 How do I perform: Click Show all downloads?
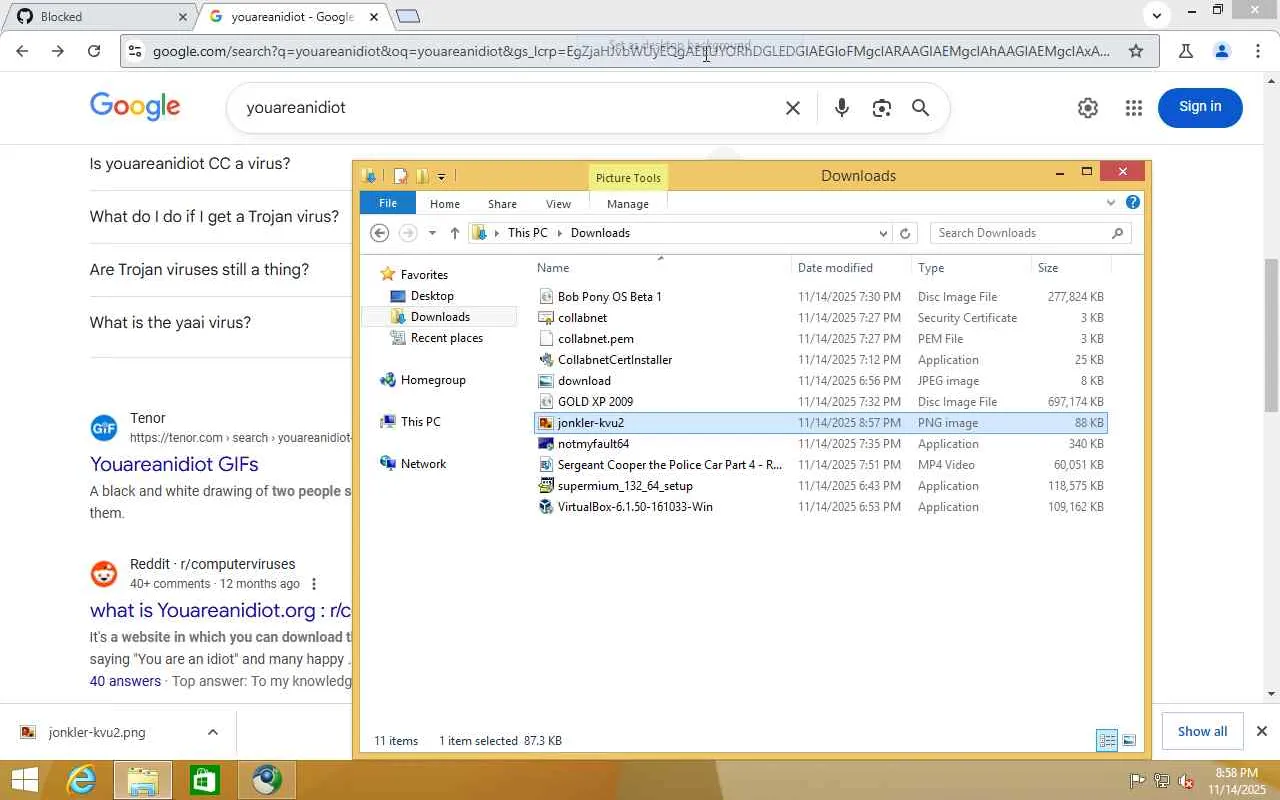click(x=1202, y=731)
